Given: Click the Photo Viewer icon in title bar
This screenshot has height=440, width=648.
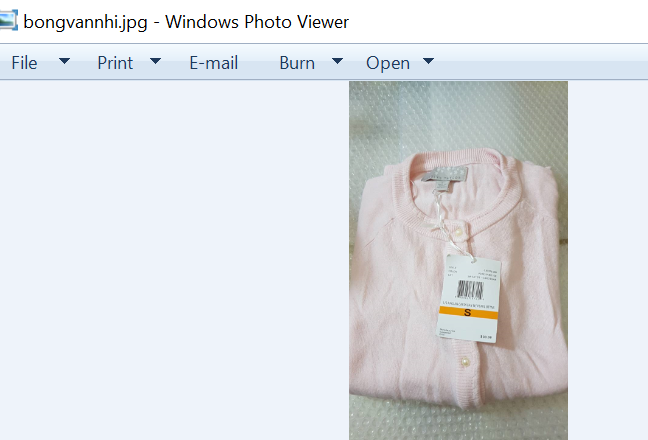Looking at the screenshot, I should [8, 20].
